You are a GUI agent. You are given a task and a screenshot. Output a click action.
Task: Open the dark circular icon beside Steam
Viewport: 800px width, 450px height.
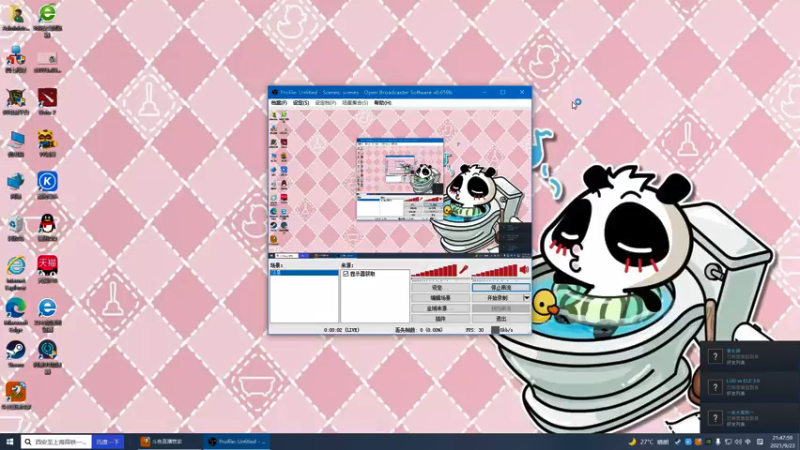tap(47, 357)
